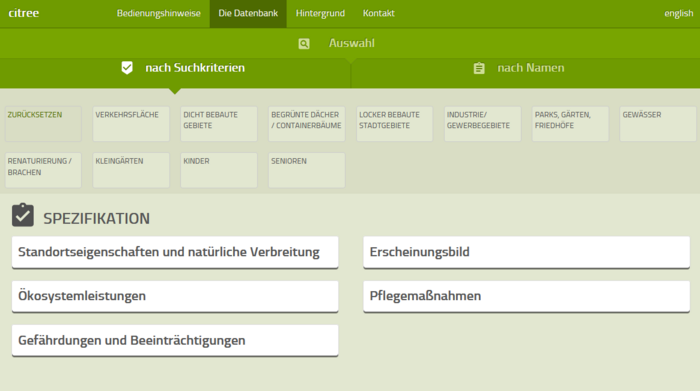This screenshot has width=700, height=391.
Task: Click the SPEZIFIKATION heading
Action: click(x=96, y=219)
